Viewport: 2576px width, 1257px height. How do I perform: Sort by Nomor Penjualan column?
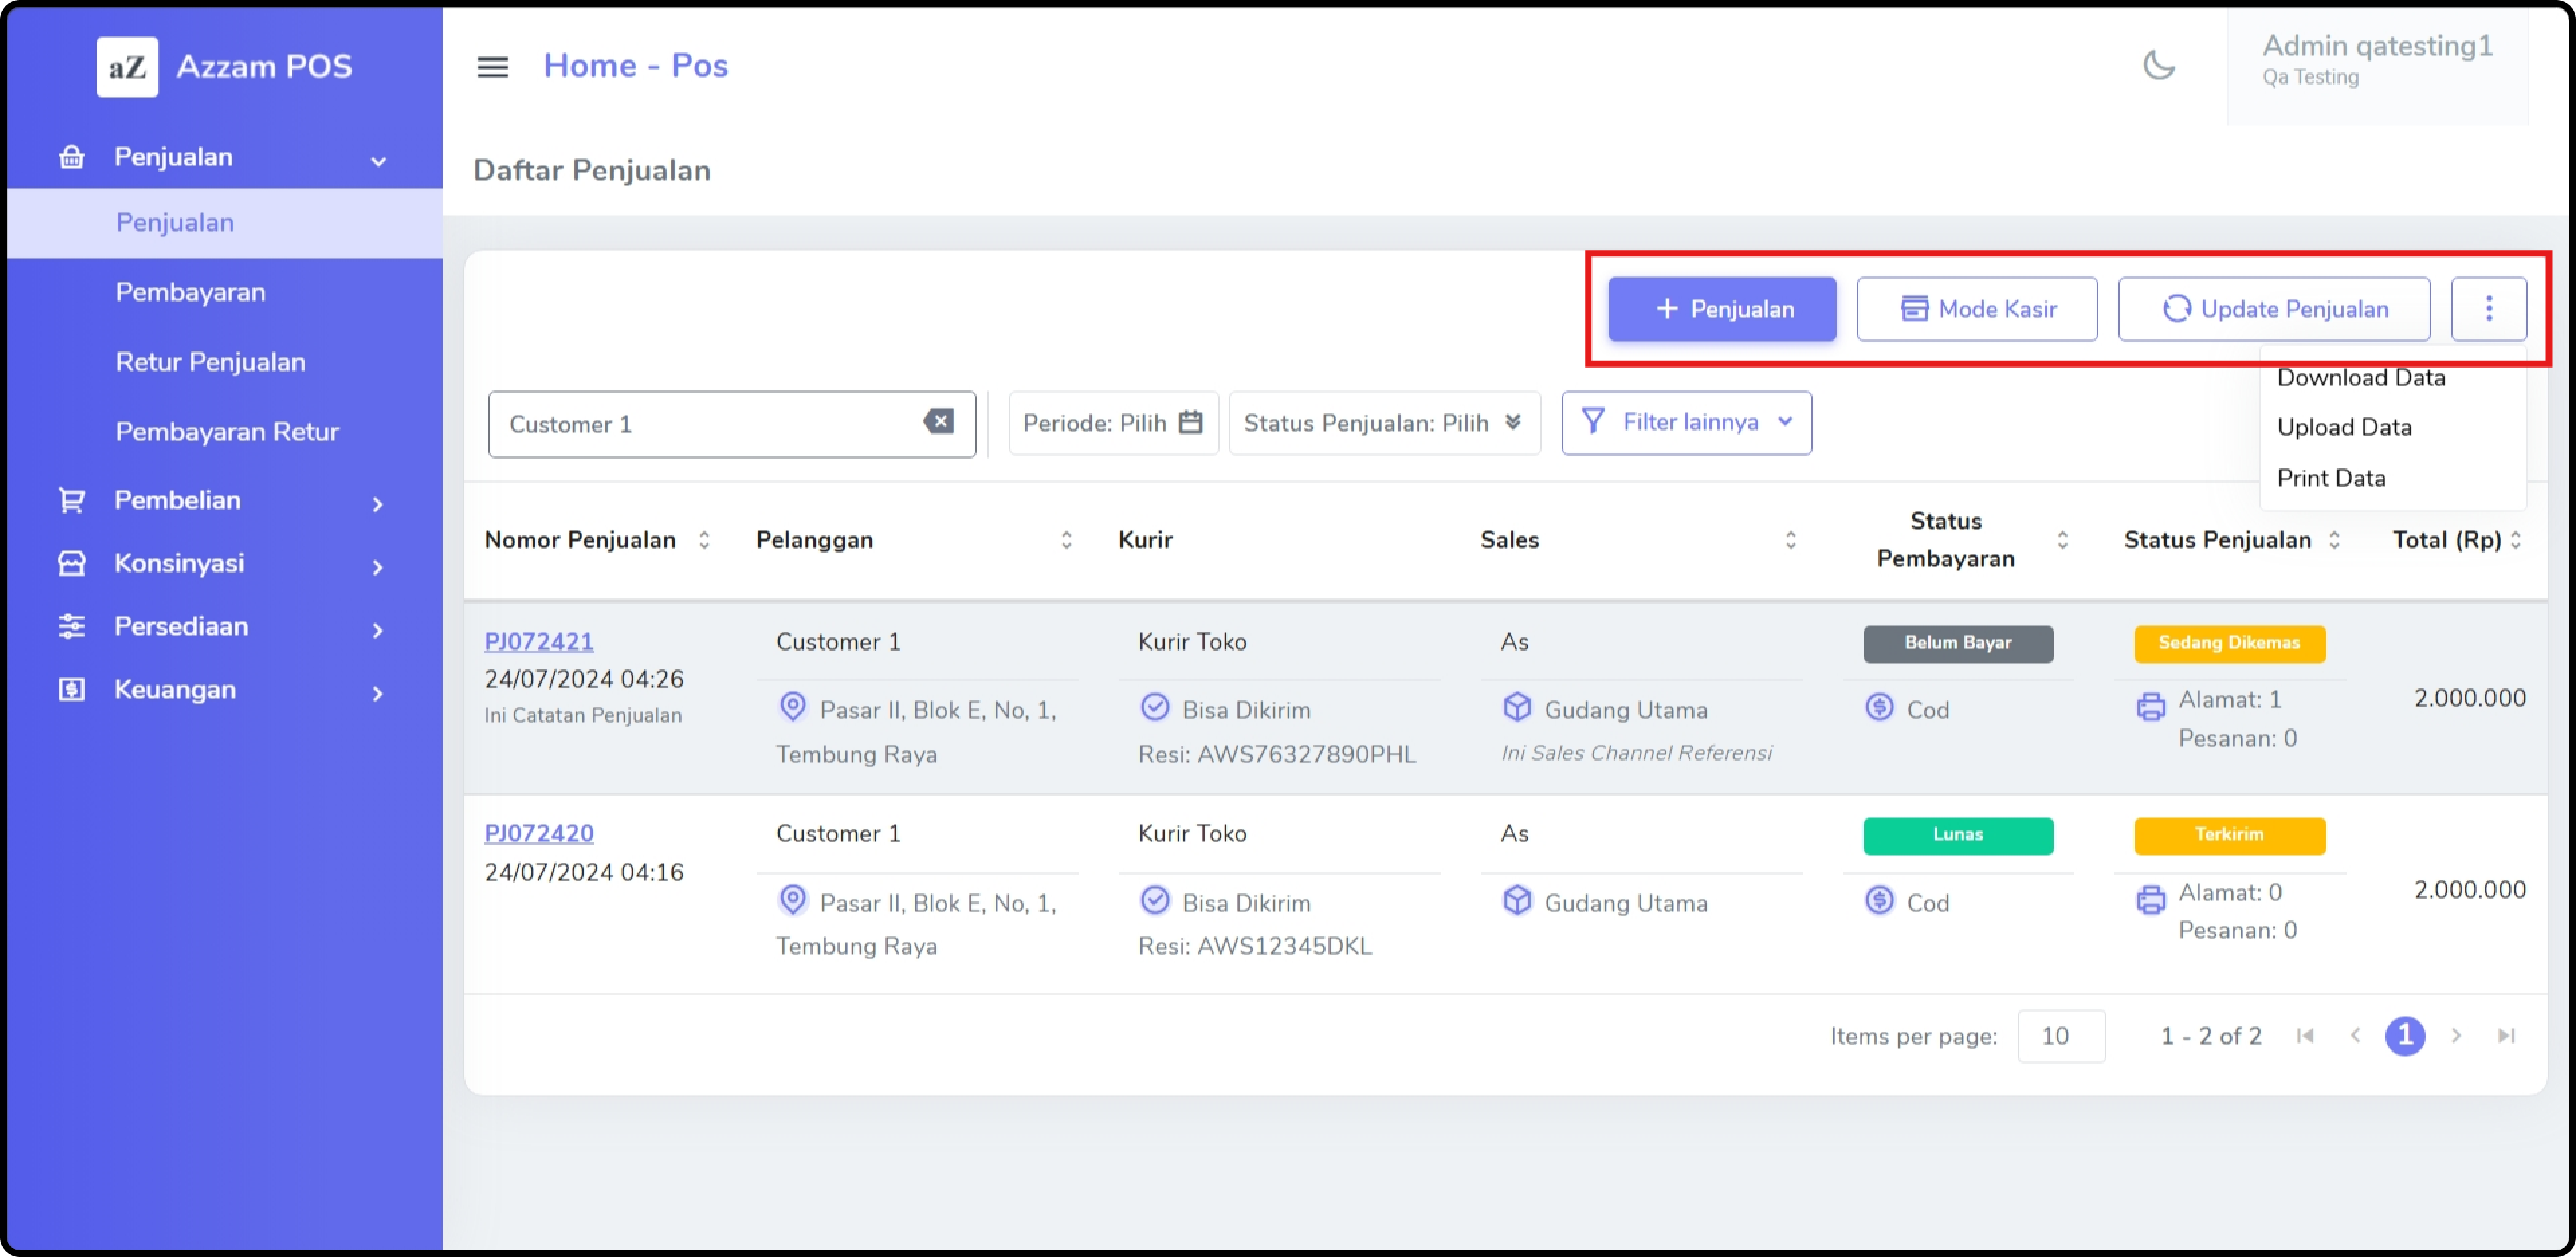(x=704, y=540)
